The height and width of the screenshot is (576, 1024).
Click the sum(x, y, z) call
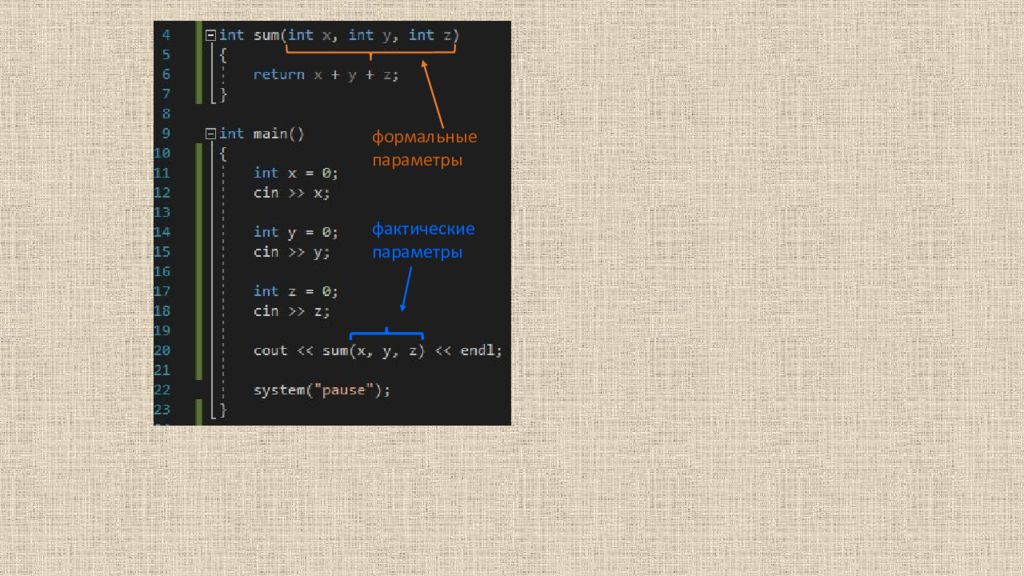click(x=373, y=351)
